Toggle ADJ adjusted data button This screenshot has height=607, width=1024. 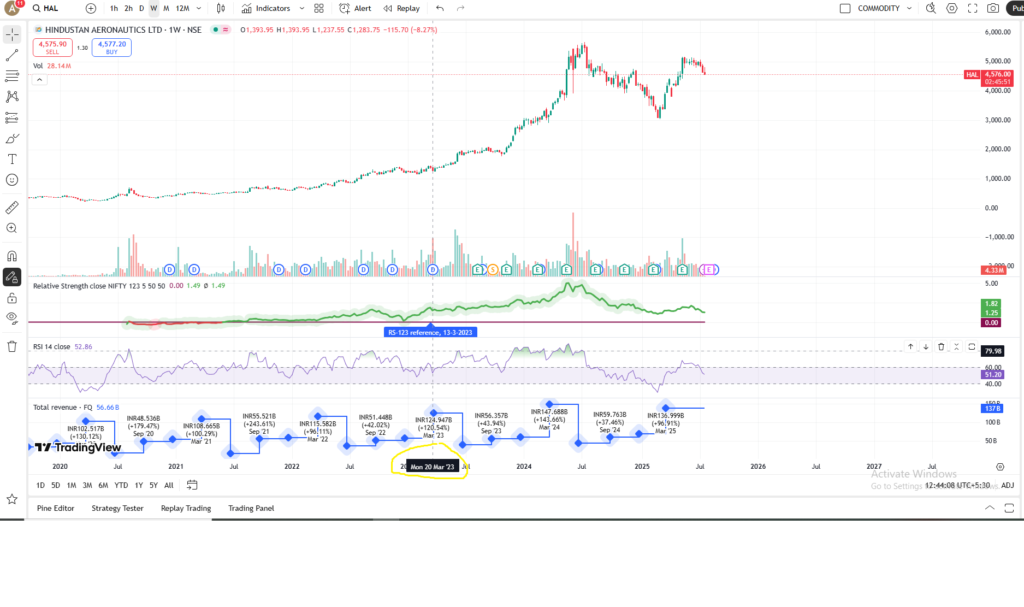[x=1008, y=485]
